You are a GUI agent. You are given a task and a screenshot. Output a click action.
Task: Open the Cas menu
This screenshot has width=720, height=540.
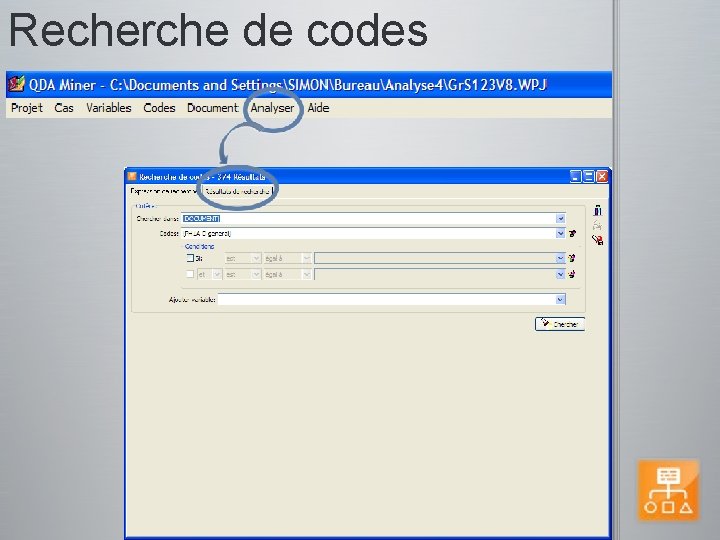coord(64,108)
